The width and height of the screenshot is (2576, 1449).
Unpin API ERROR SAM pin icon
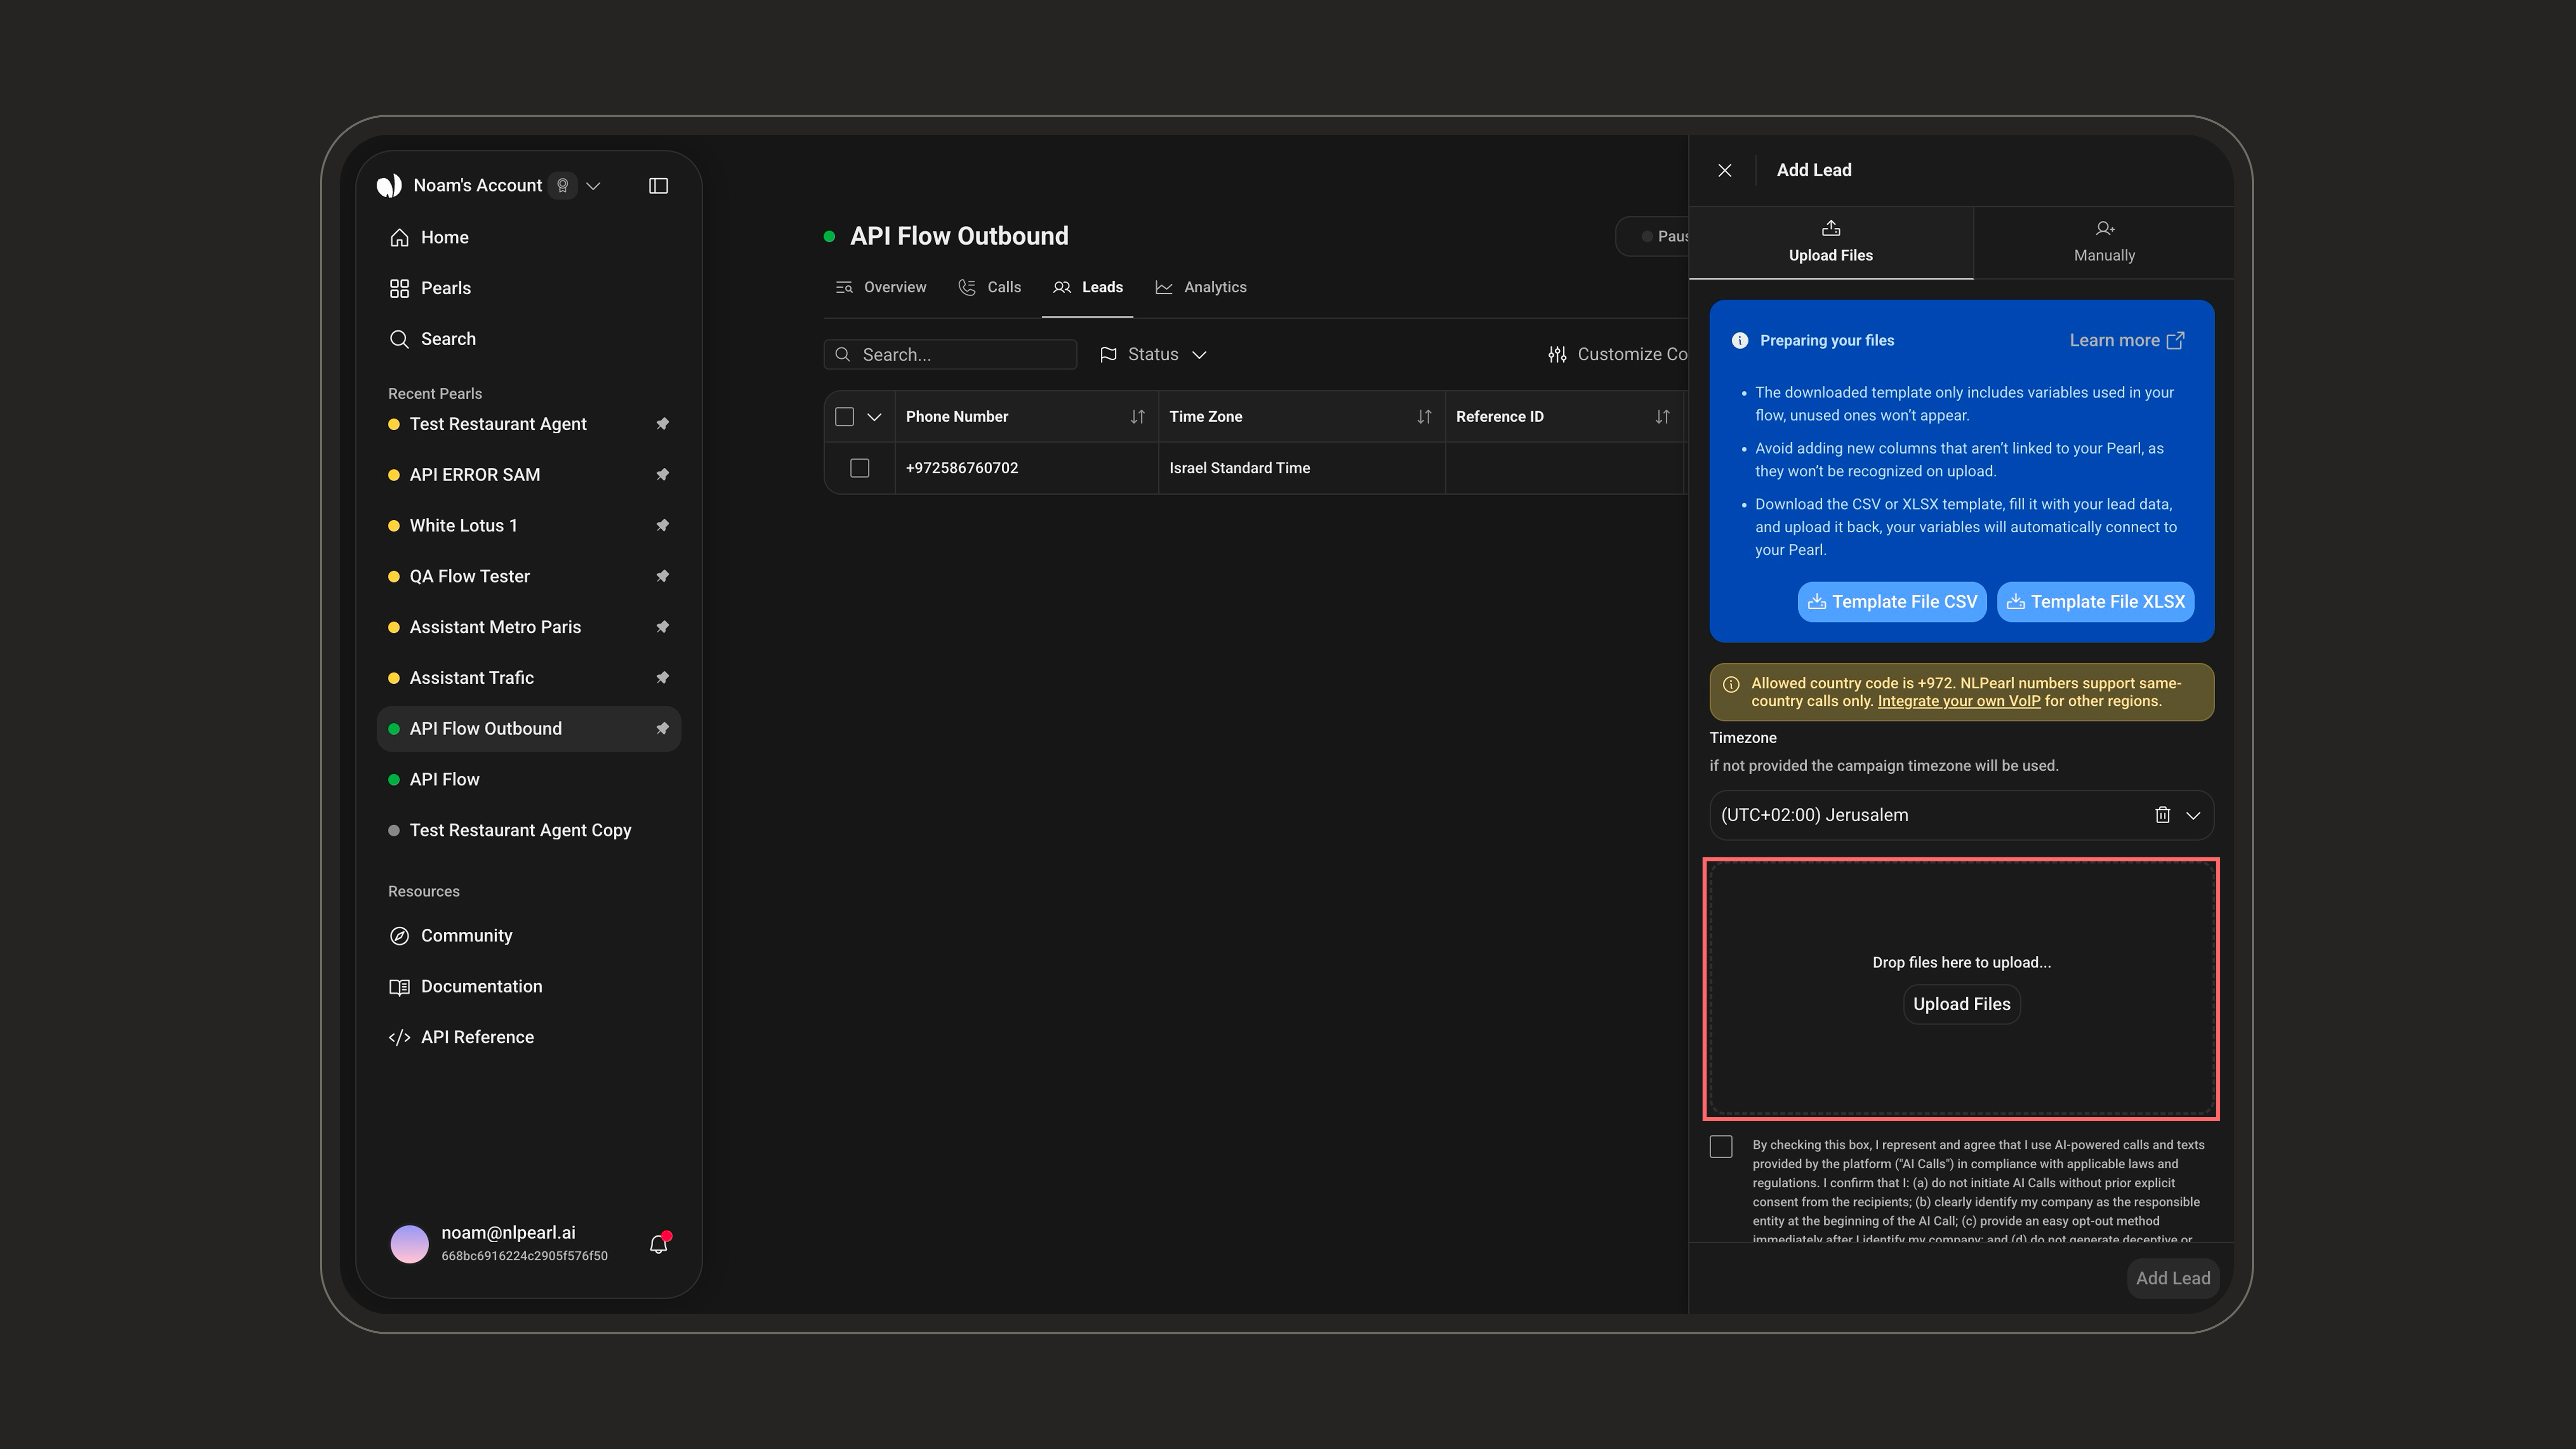click(662, 475)
